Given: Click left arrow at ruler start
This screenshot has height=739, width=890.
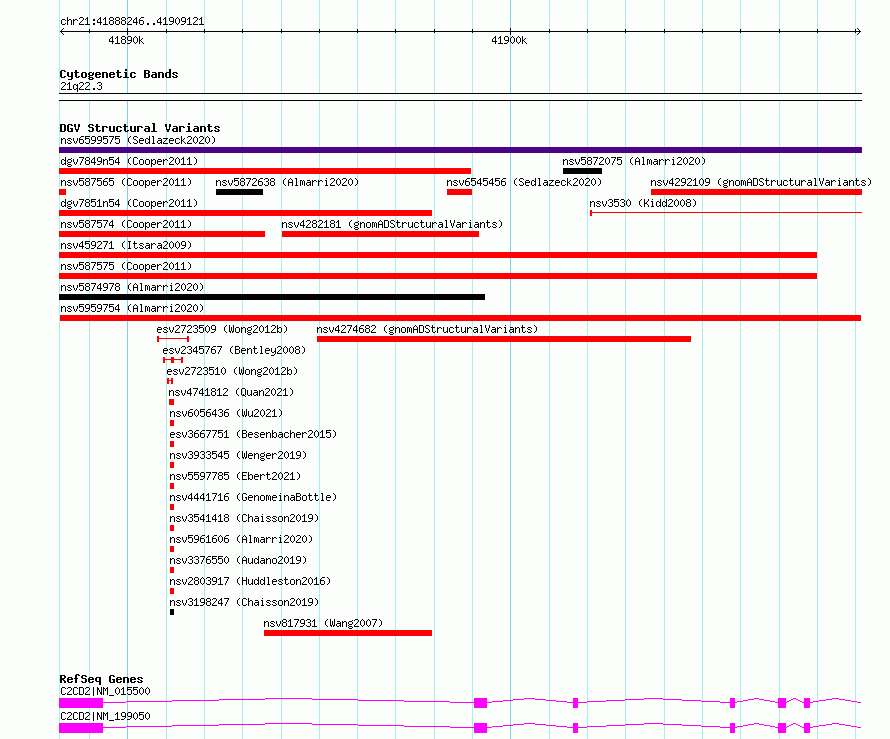Looking at the screenshot, I should 62,32.
